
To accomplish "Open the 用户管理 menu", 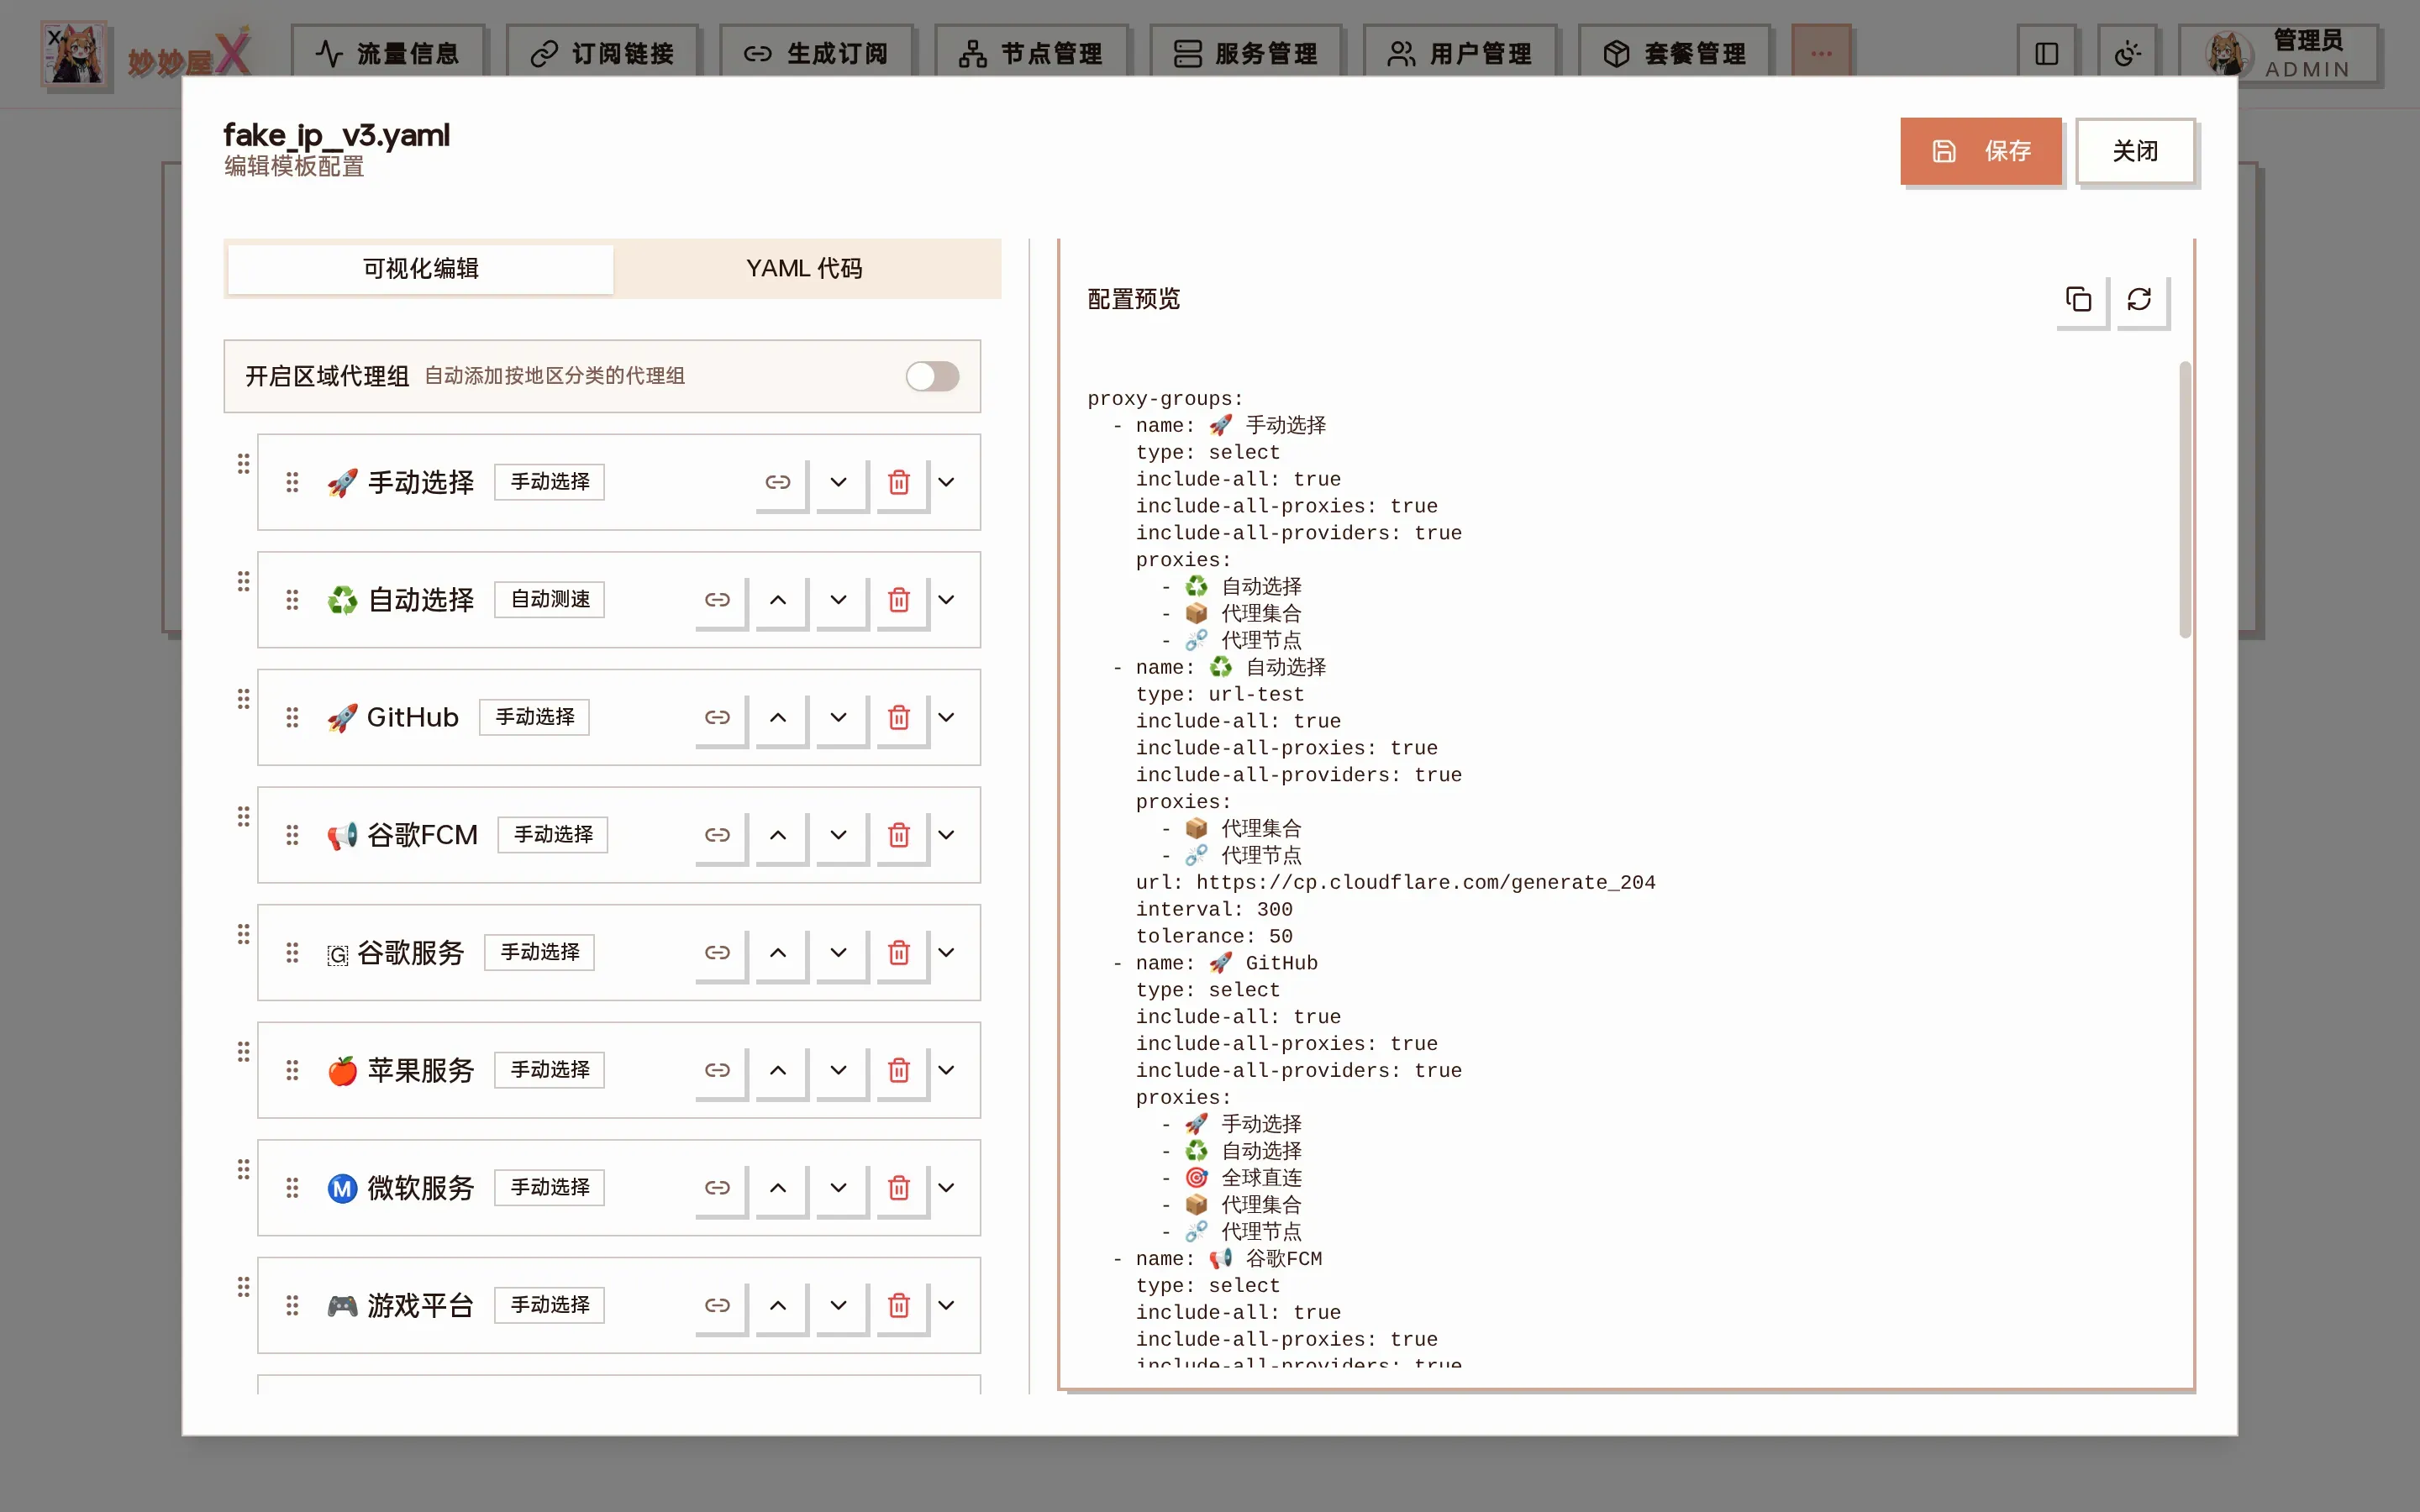I will coord(1460,54).
